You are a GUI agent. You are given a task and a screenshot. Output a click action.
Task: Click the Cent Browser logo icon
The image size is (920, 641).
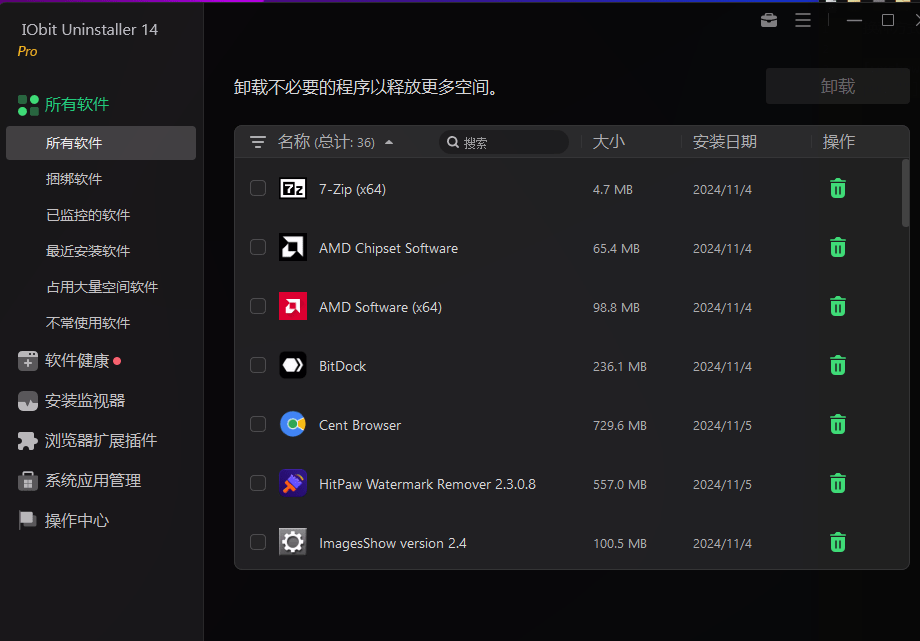[293, 424]
